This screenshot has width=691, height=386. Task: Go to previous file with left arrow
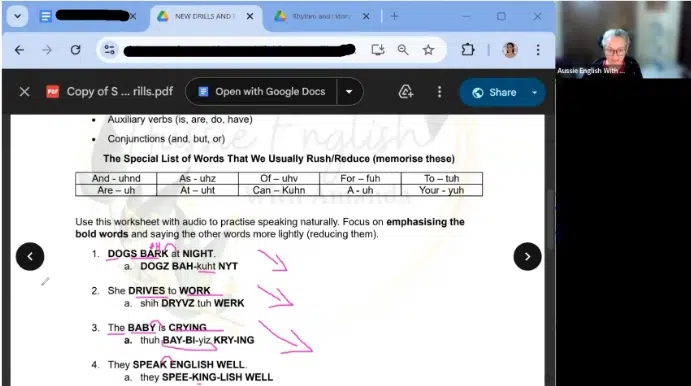(30, 256)
